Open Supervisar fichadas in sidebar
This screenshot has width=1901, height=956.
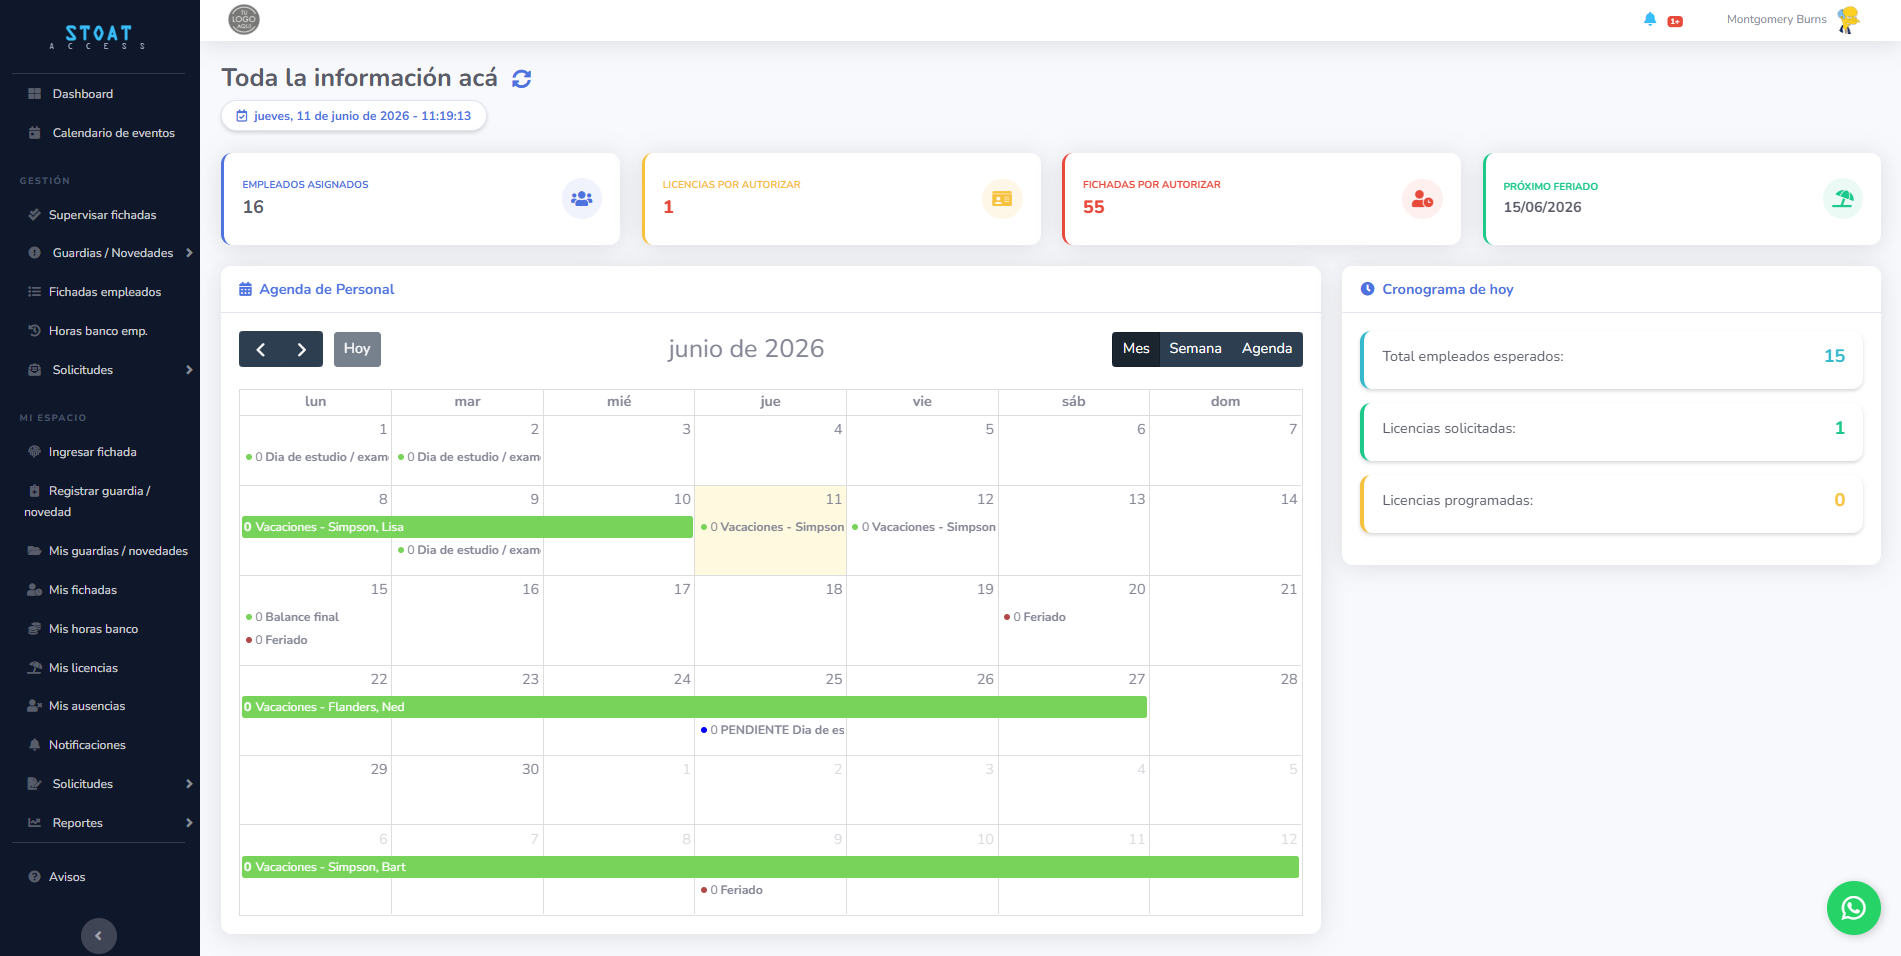[x=100, y=215]
